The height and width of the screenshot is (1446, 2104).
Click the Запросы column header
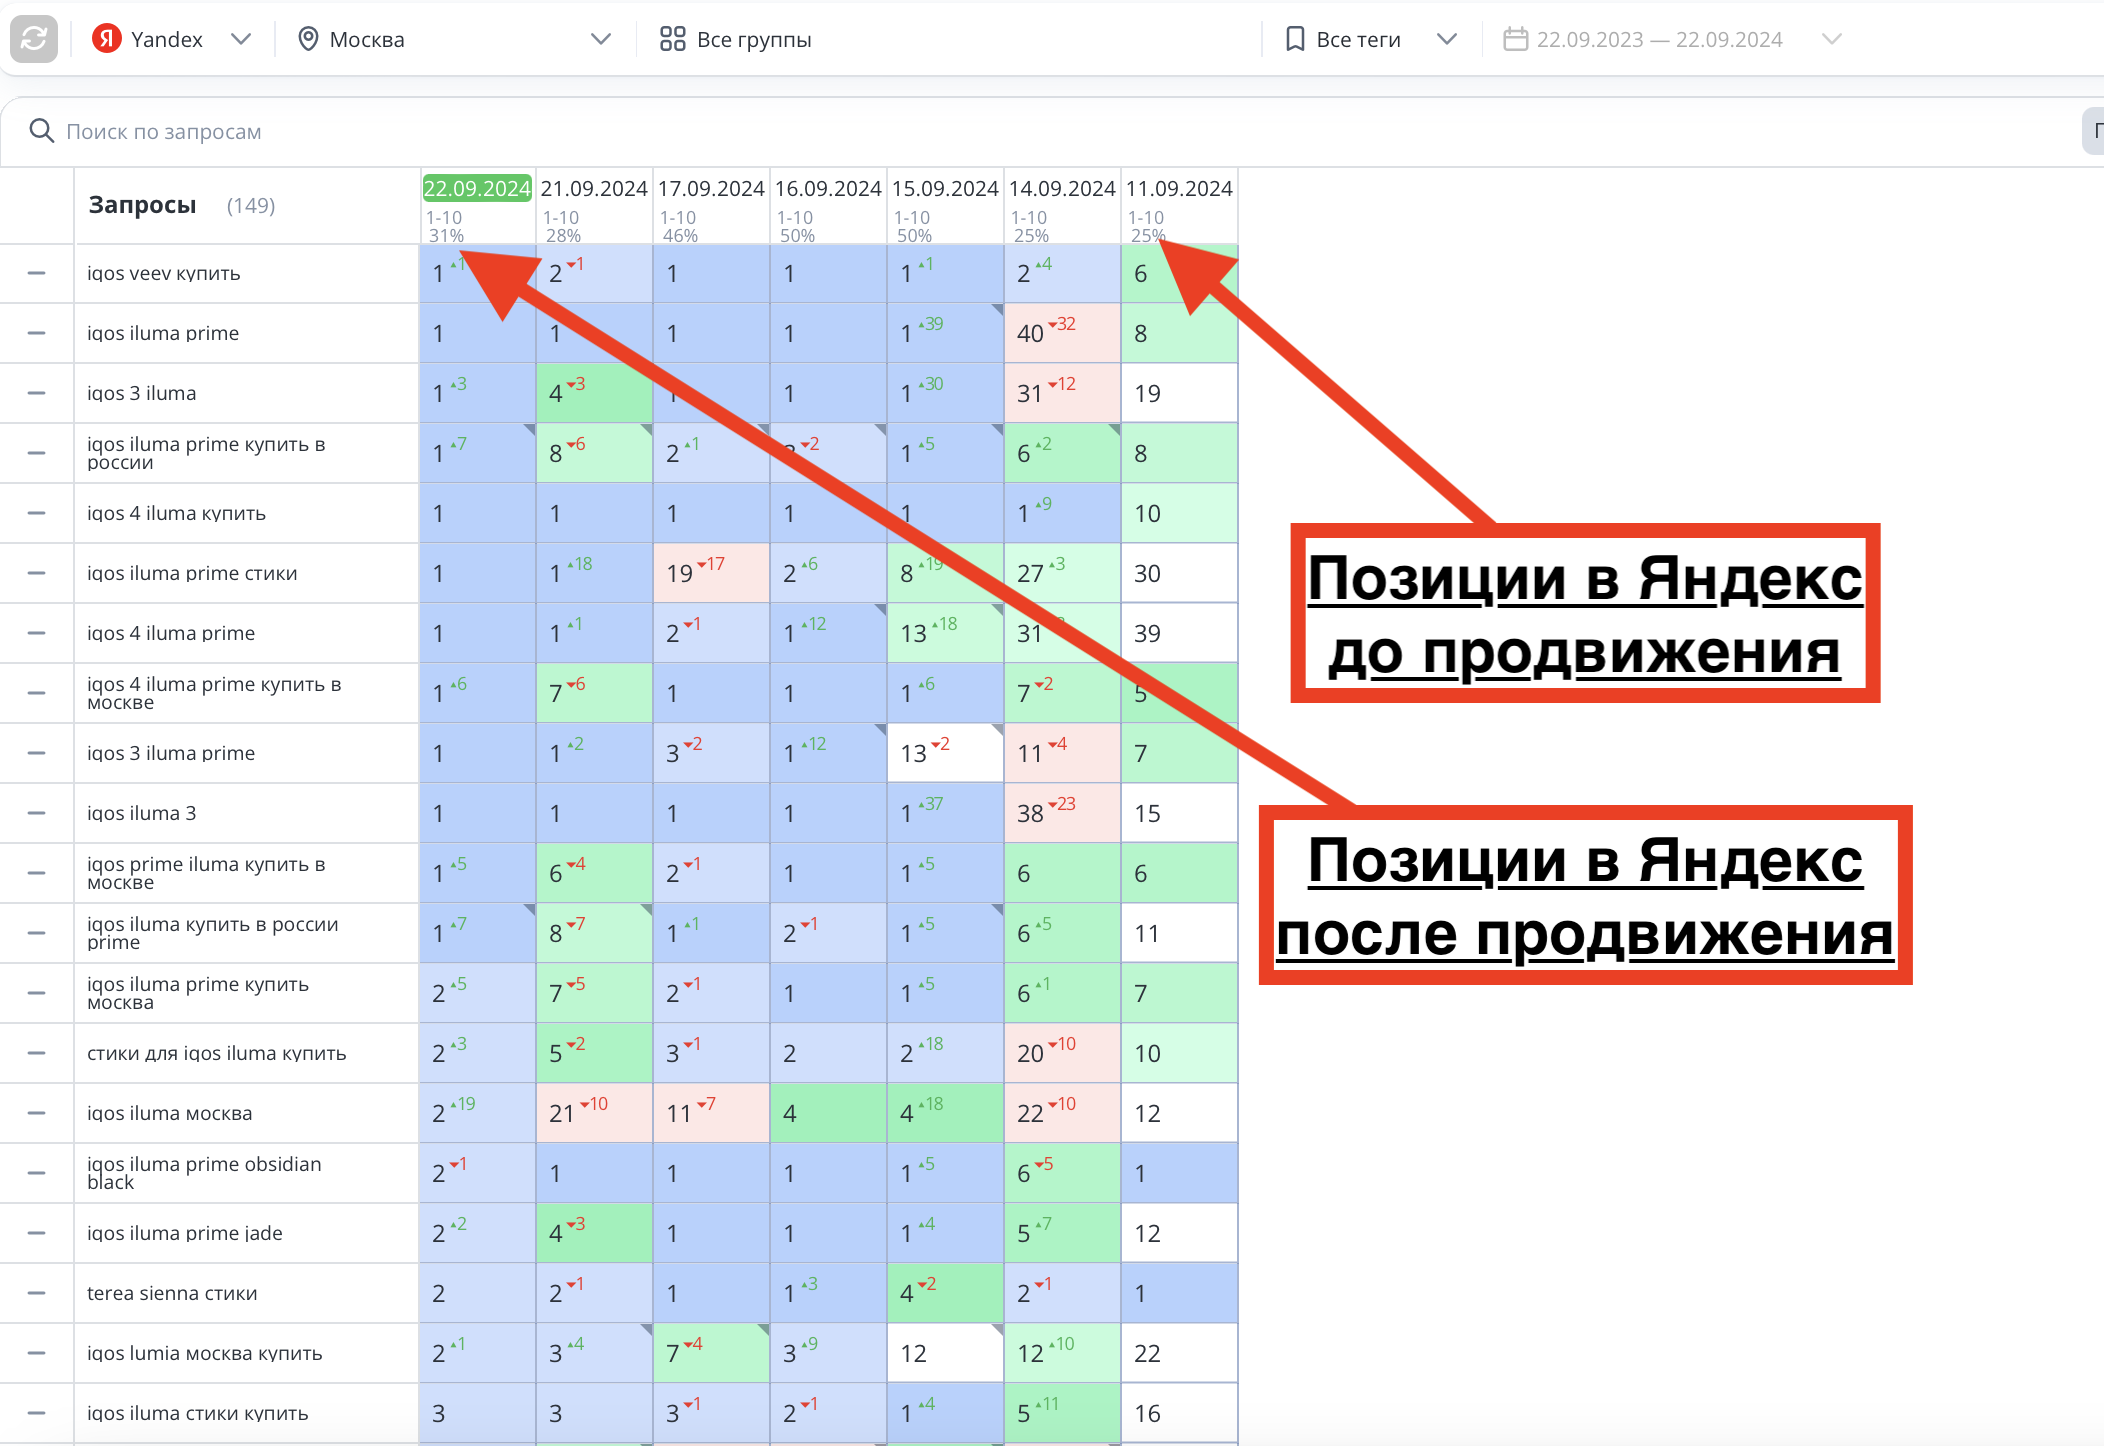point(142,205)
